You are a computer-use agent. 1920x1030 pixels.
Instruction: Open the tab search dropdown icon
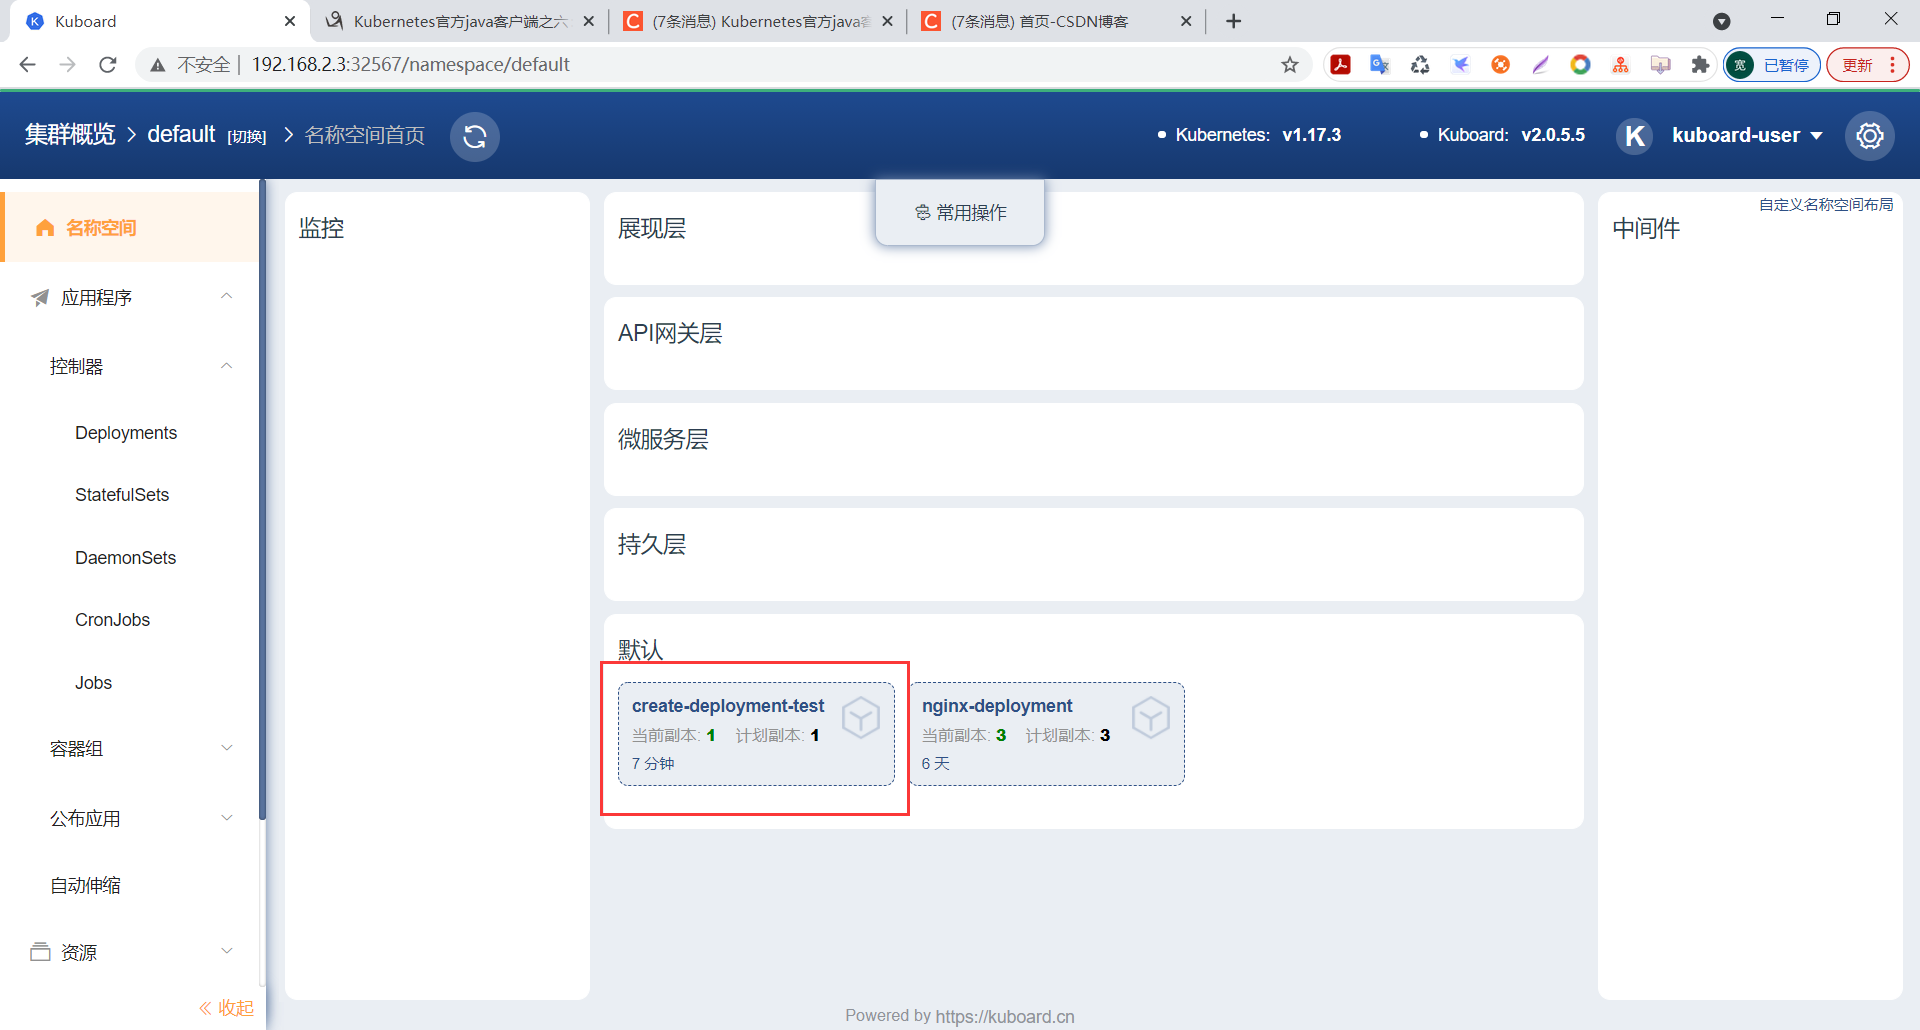click(1721, 21)
